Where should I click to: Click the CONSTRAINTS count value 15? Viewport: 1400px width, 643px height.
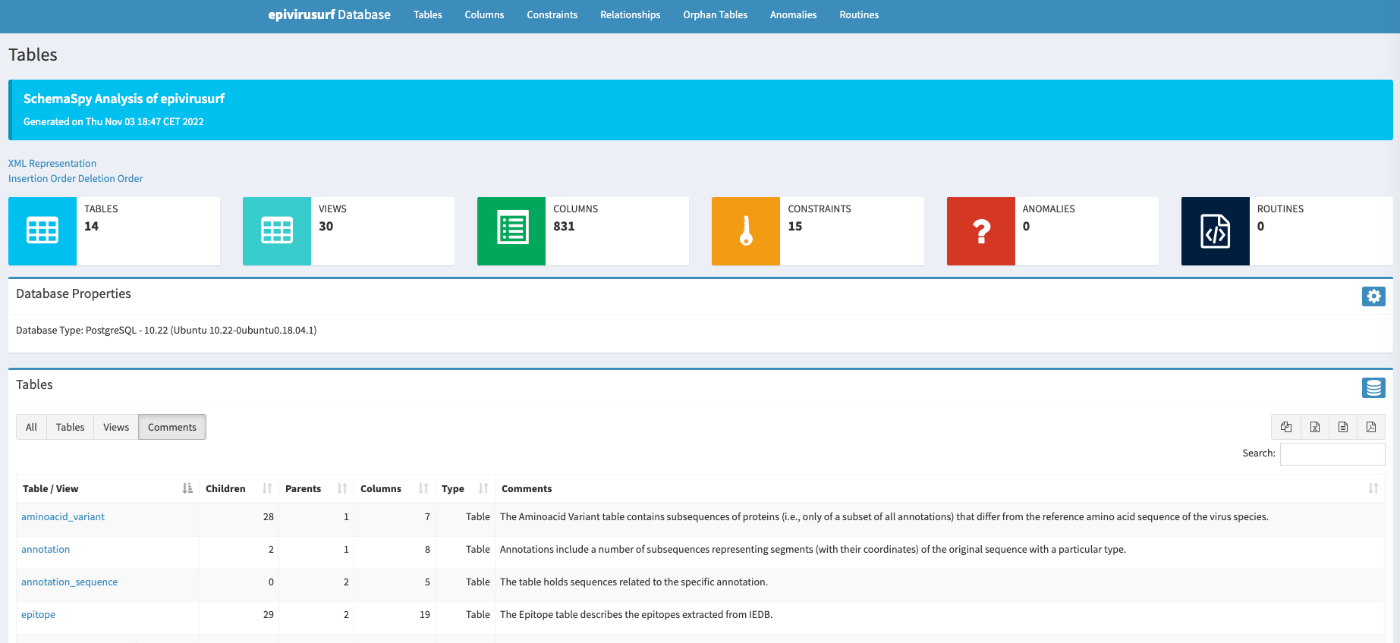coord(795,226)
